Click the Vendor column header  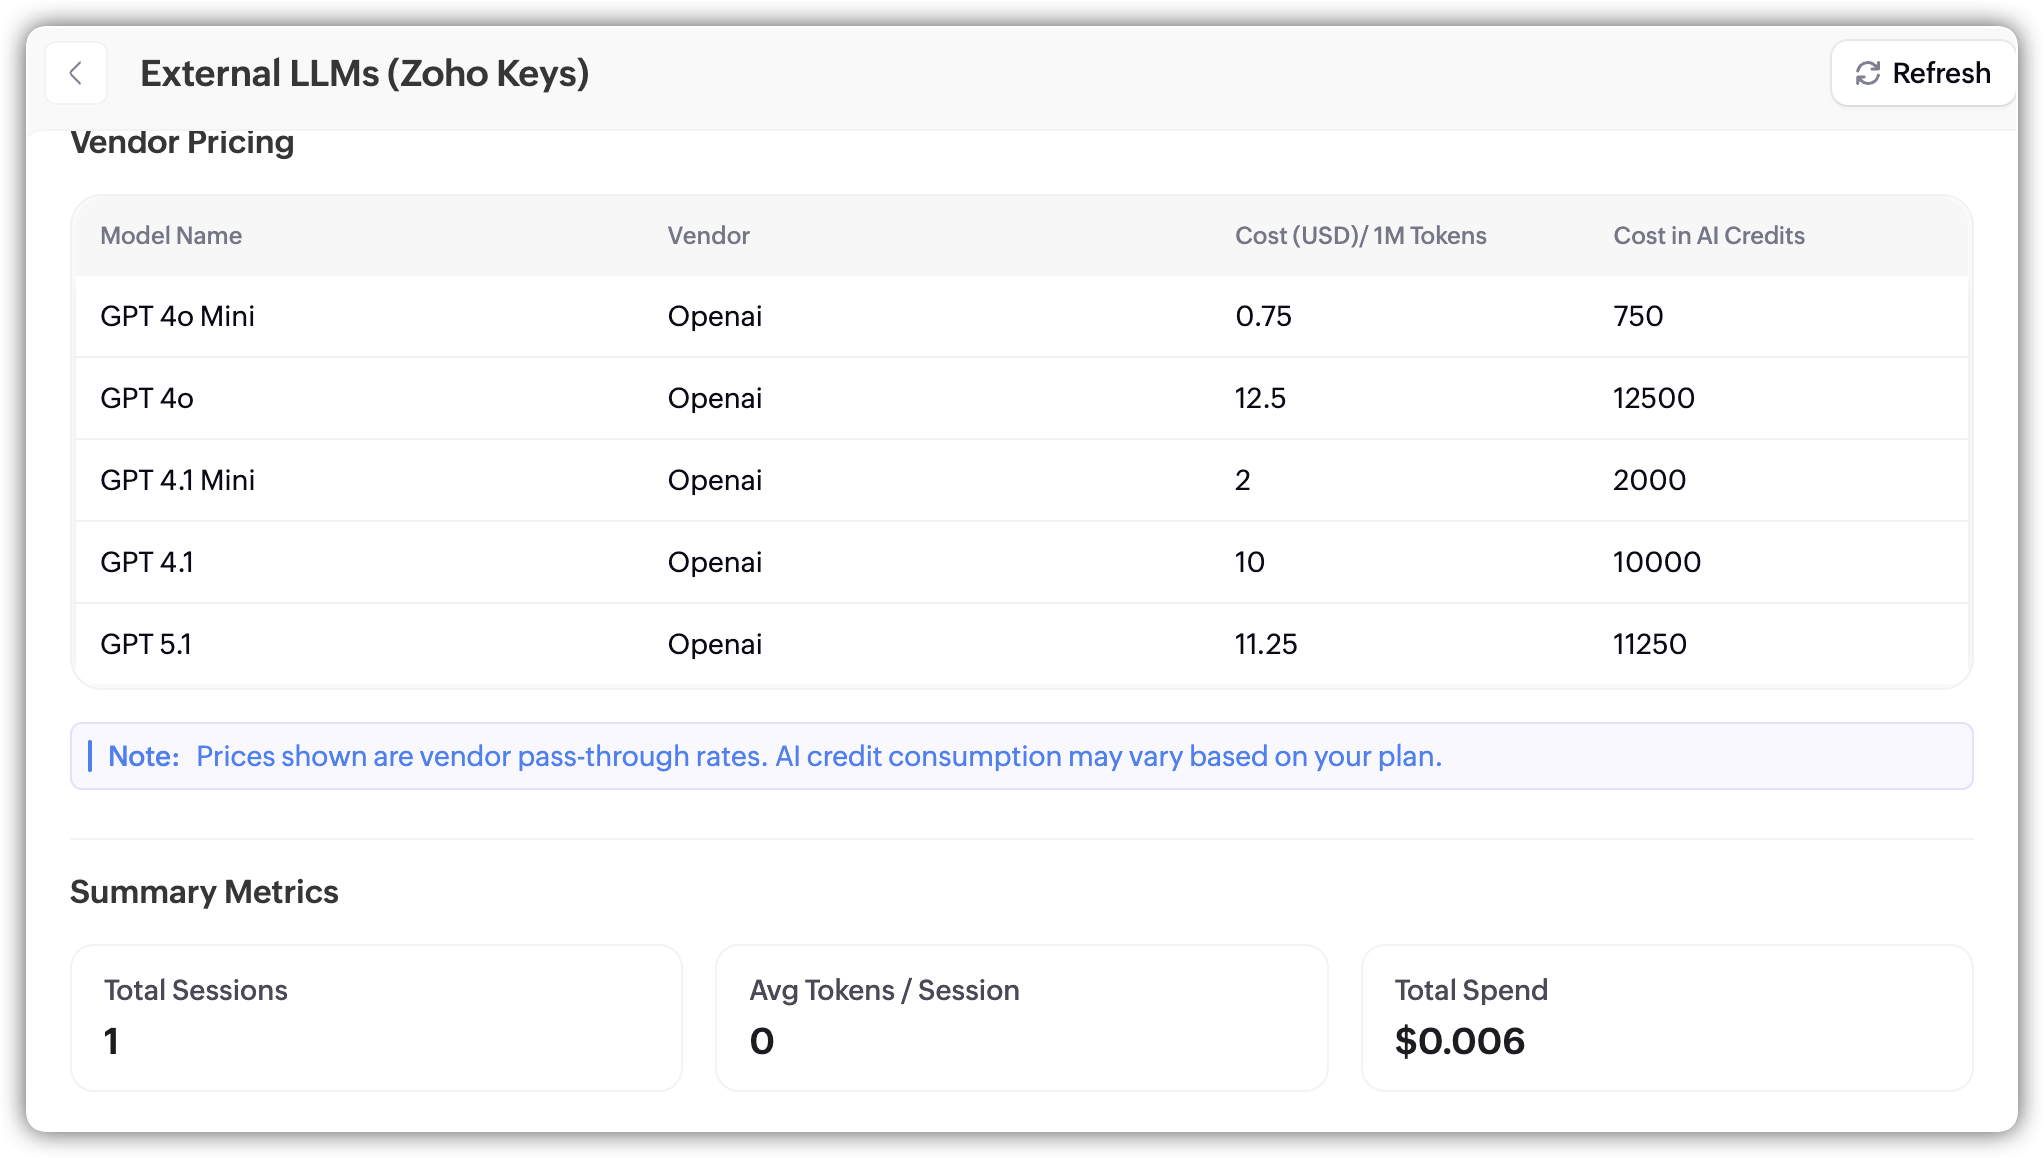pyautogui.click(x=708, y=236)
